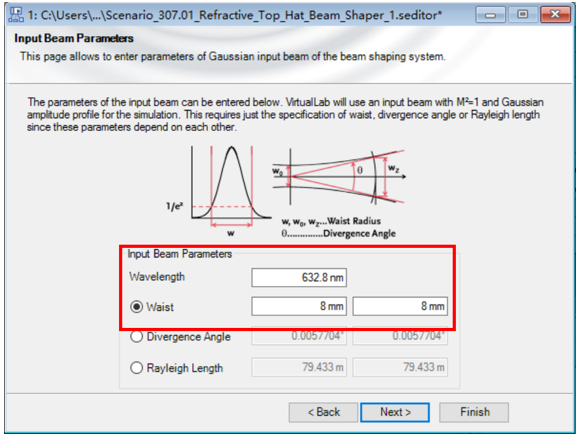
Task: Go to previous page with Back button
Action: pyautogui.click(x=323, y=412)
